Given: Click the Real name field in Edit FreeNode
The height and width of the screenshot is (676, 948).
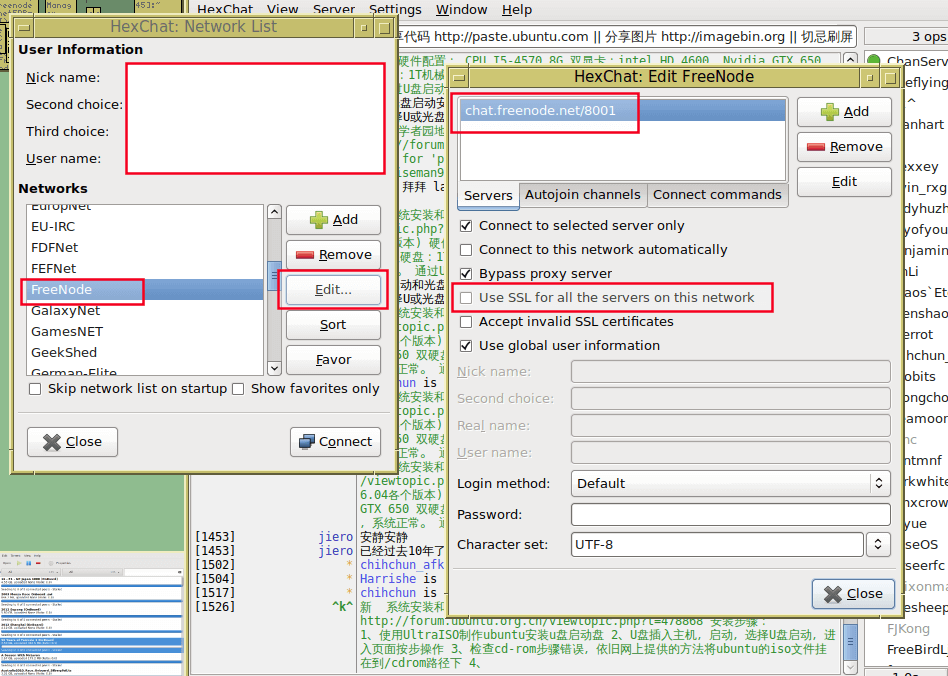Looking at the screenshot, I should point(730,426).
